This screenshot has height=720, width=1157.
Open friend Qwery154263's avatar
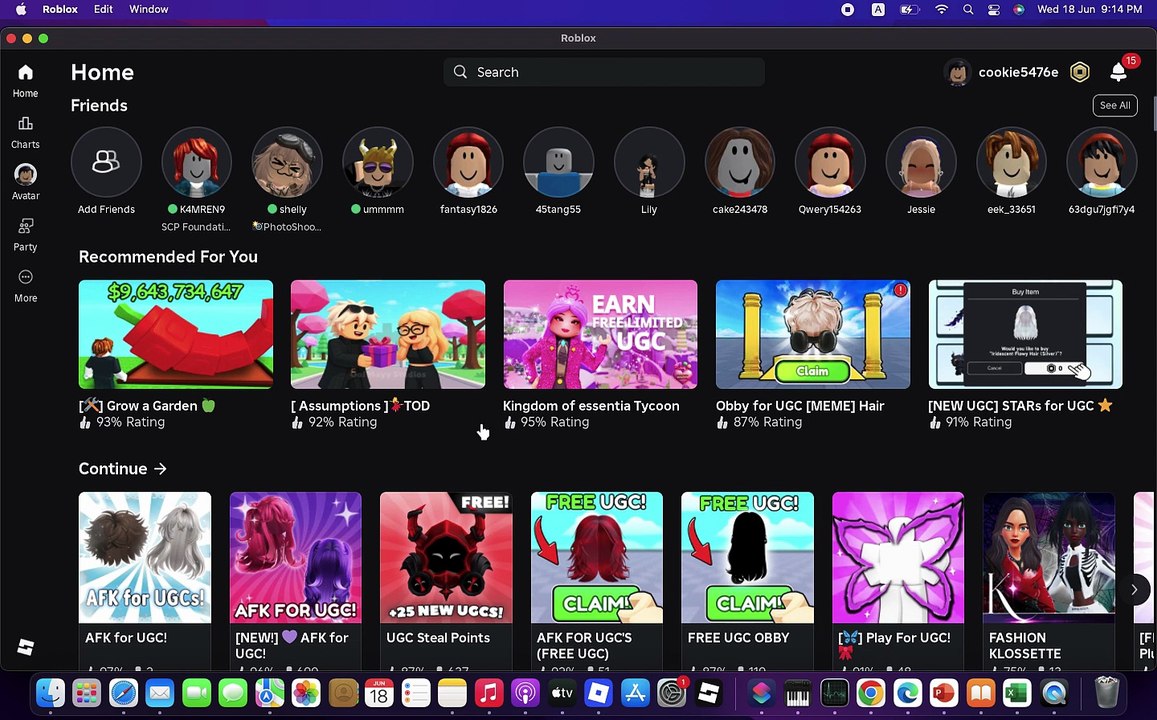tap(830, 162)
